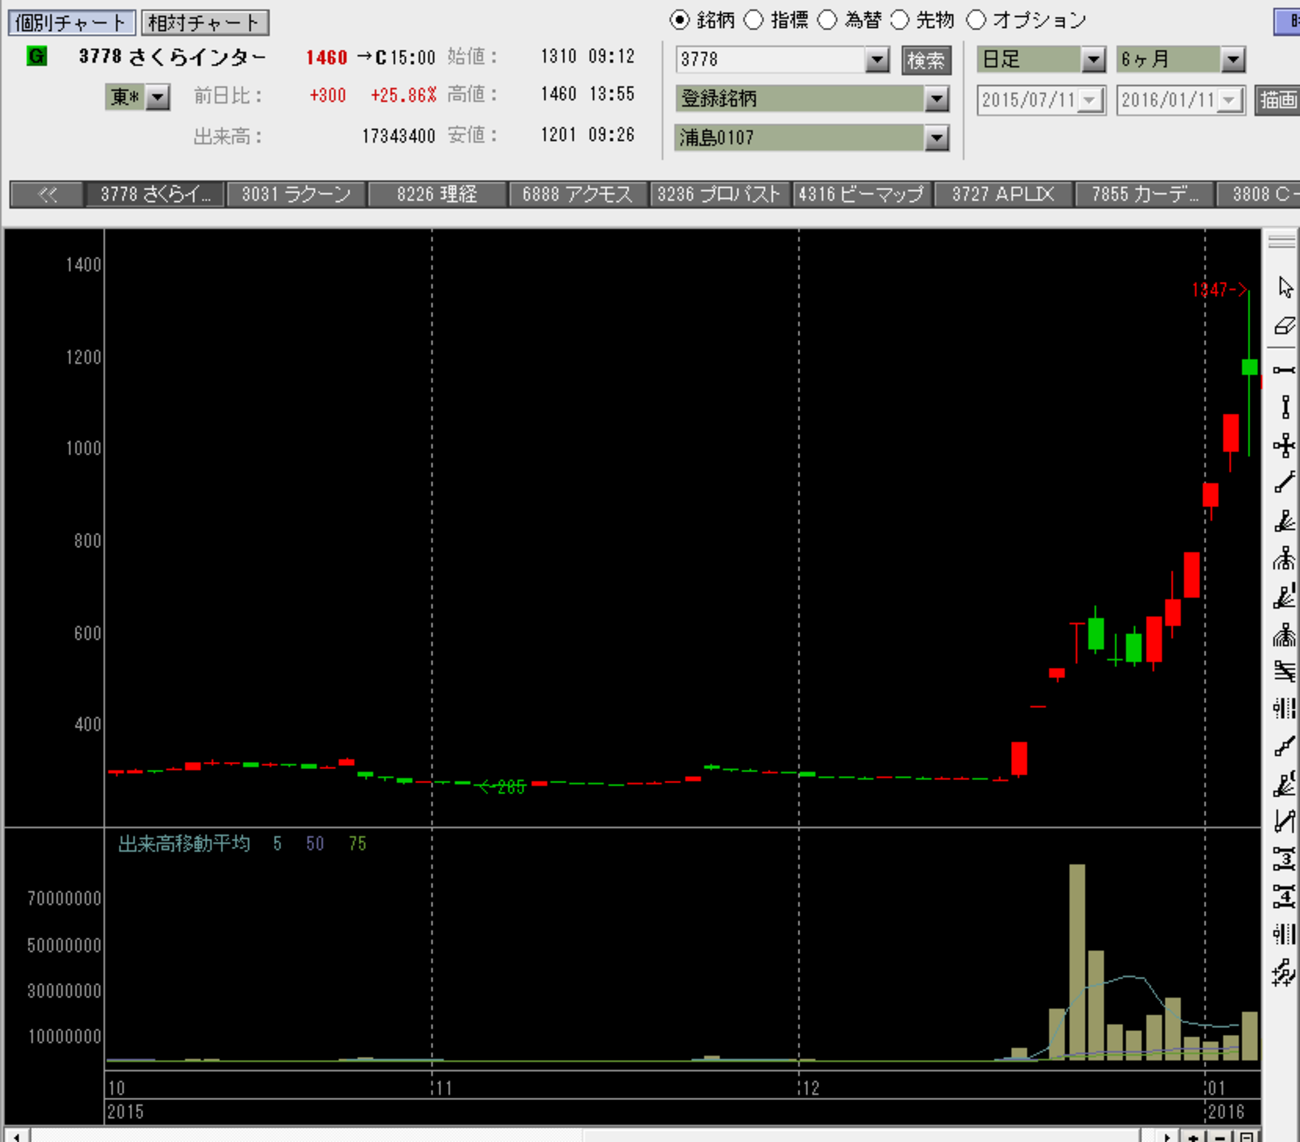The height and width of the screenshot is (1142, 1300).
Task: Click the current price 1460 value
Action: (x=327, y=58)
